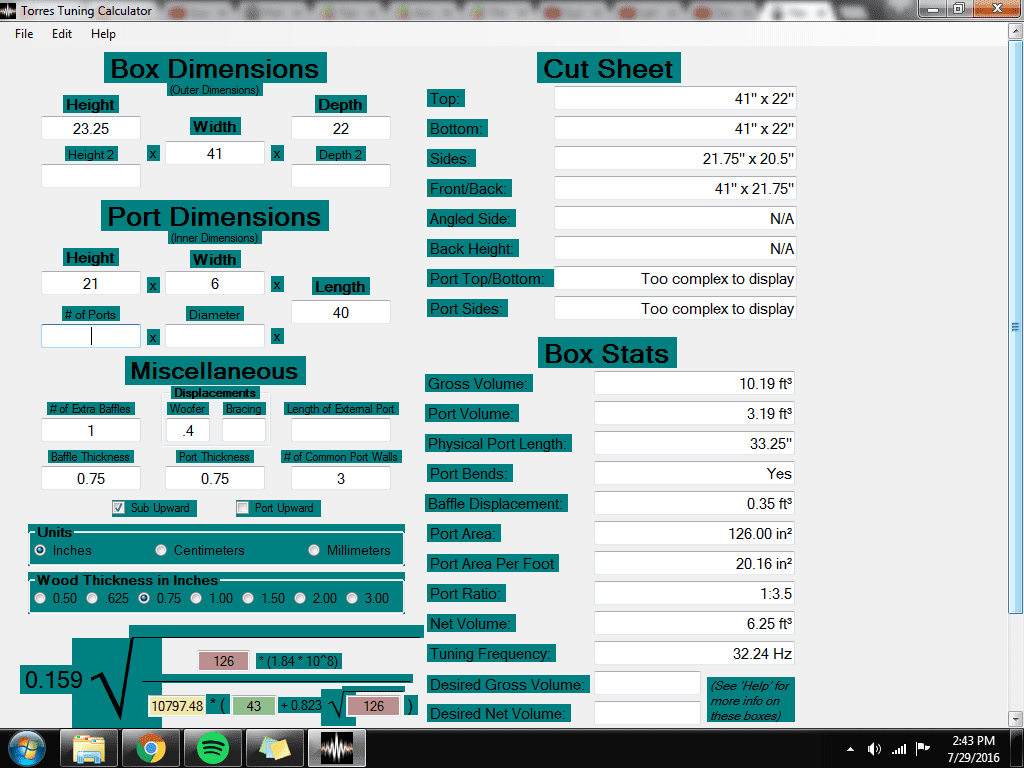The height and width of the screenshot is (768, 1024).
Task: Click the app title bar waveform icon
Action: pyautogui.click(x=8, y=10)
